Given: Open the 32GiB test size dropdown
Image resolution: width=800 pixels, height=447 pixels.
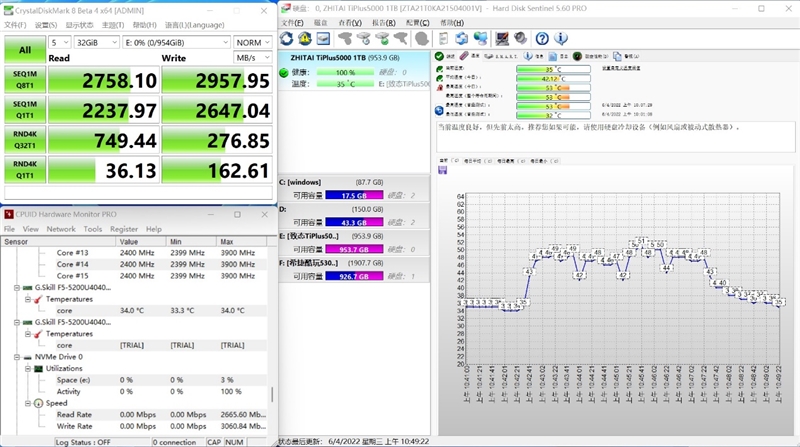Looking at the screenshot, I should pyautogui.click(x=96, y=43).
